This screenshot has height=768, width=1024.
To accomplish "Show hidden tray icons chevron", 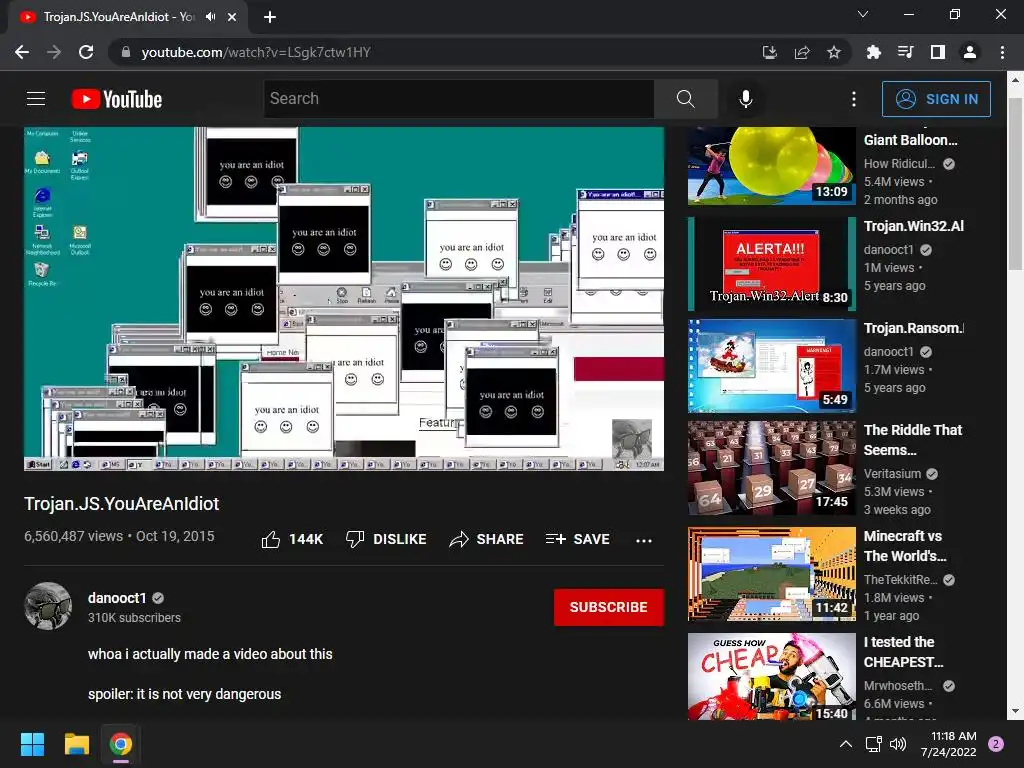I will click(846, 744).
